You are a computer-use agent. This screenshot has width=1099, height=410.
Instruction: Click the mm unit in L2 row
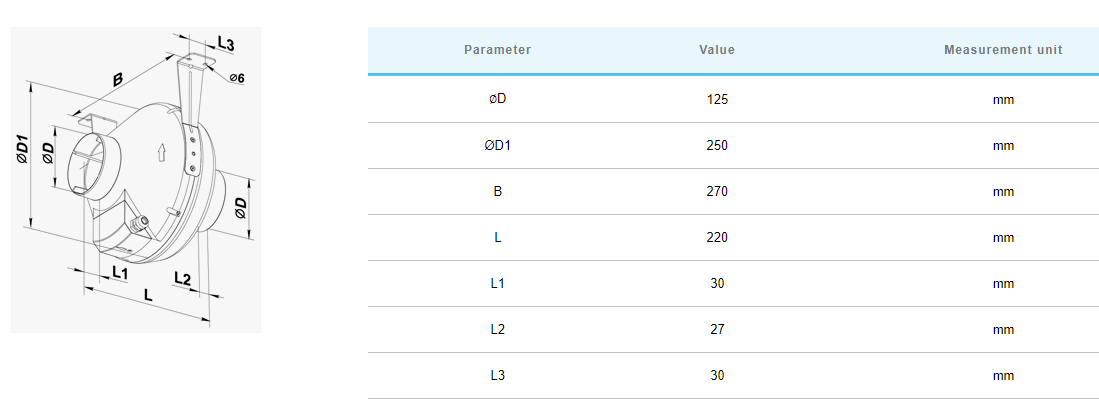[1003, 329]
